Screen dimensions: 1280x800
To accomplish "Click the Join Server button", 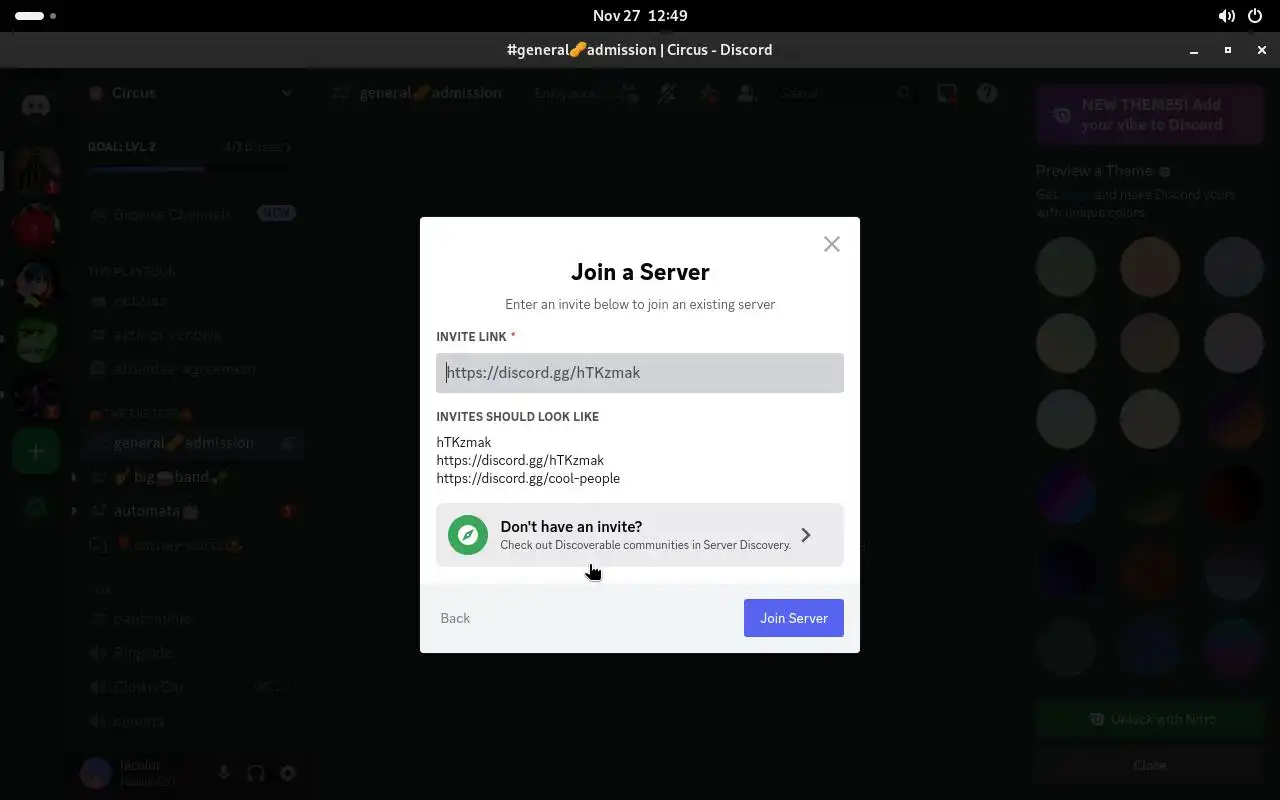I will (794, 618).
